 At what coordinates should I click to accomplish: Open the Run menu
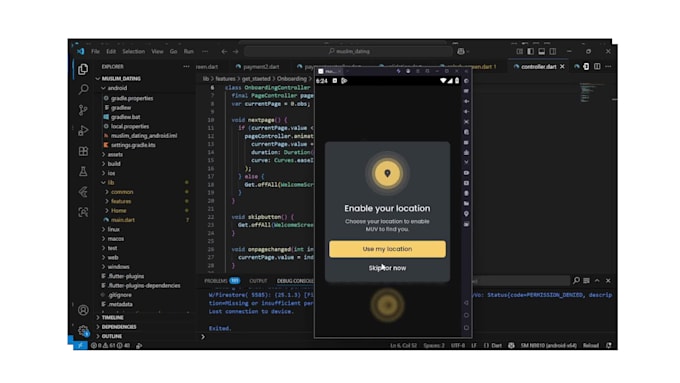tap(189, 51)
